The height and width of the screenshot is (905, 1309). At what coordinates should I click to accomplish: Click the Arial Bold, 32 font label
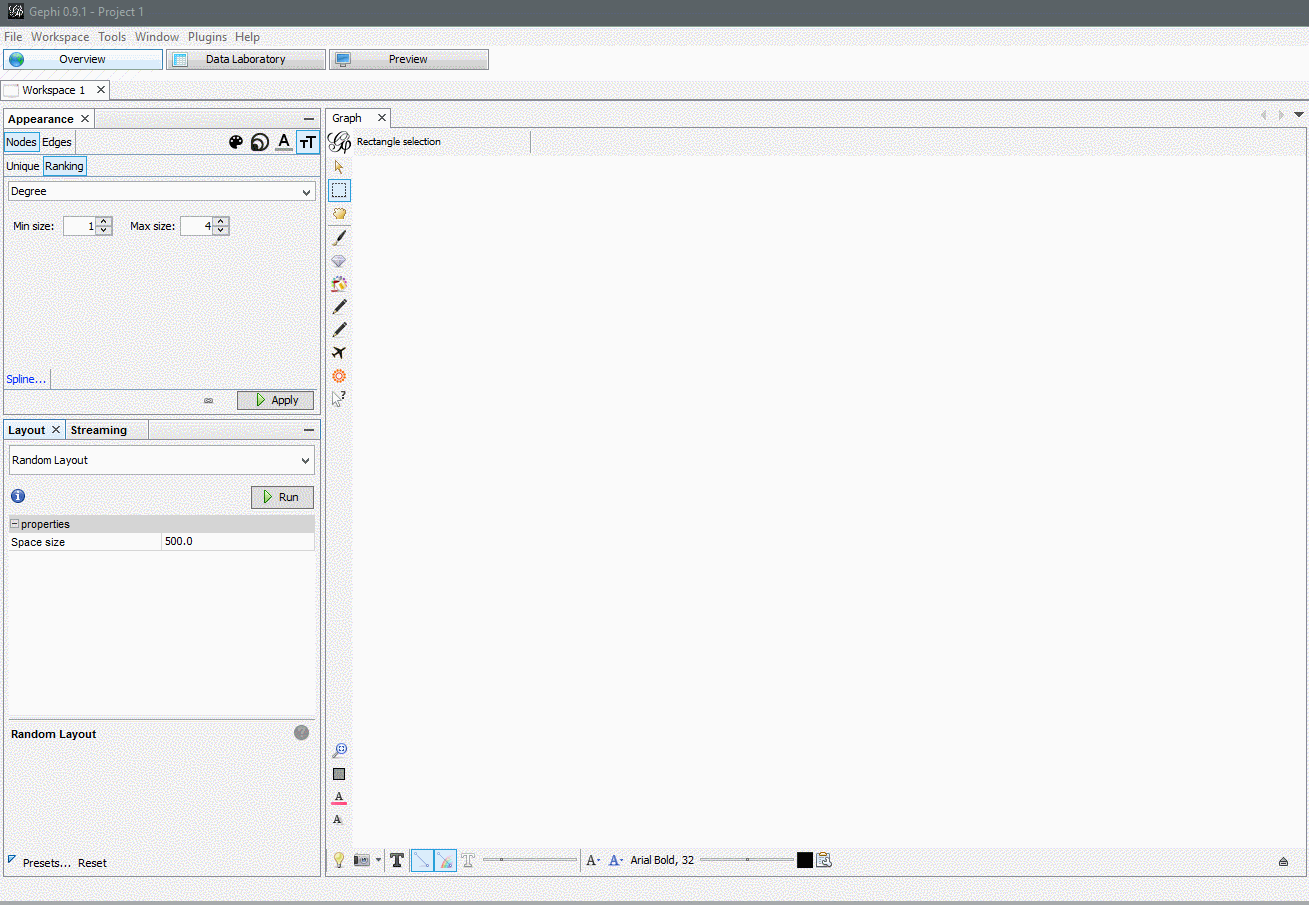coord(662,860)
